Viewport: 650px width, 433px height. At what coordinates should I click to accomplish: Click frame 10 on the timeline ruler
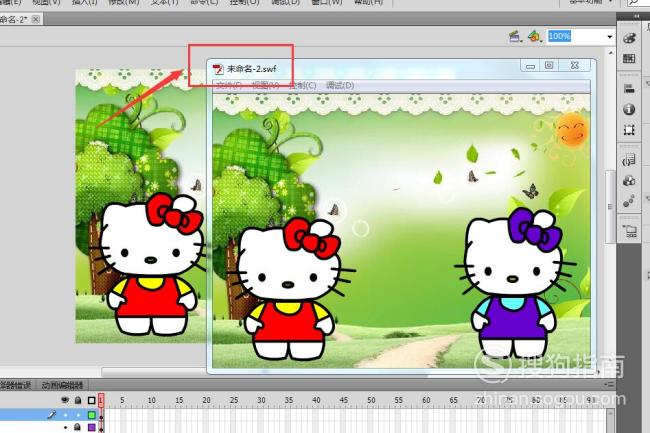(152, 400)
